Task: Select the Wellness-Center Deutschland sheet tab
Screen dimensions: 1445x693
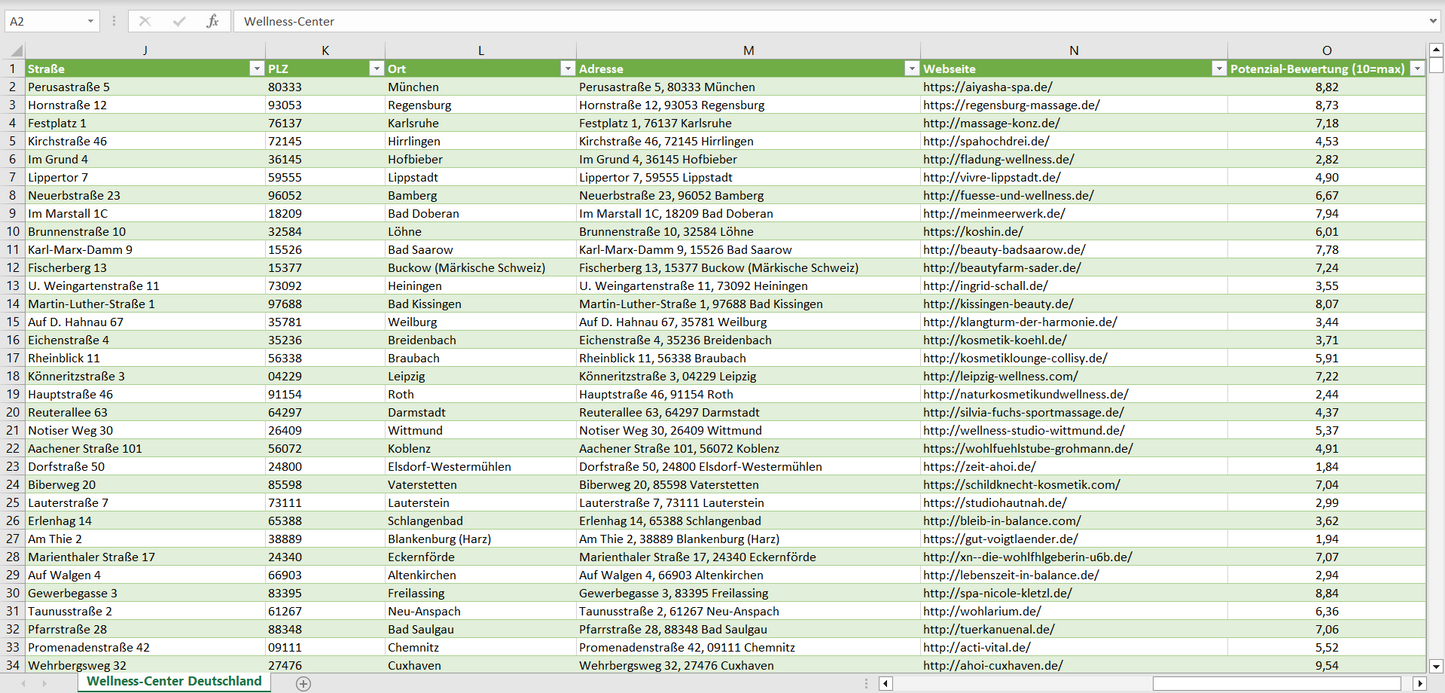Action: 174,682
